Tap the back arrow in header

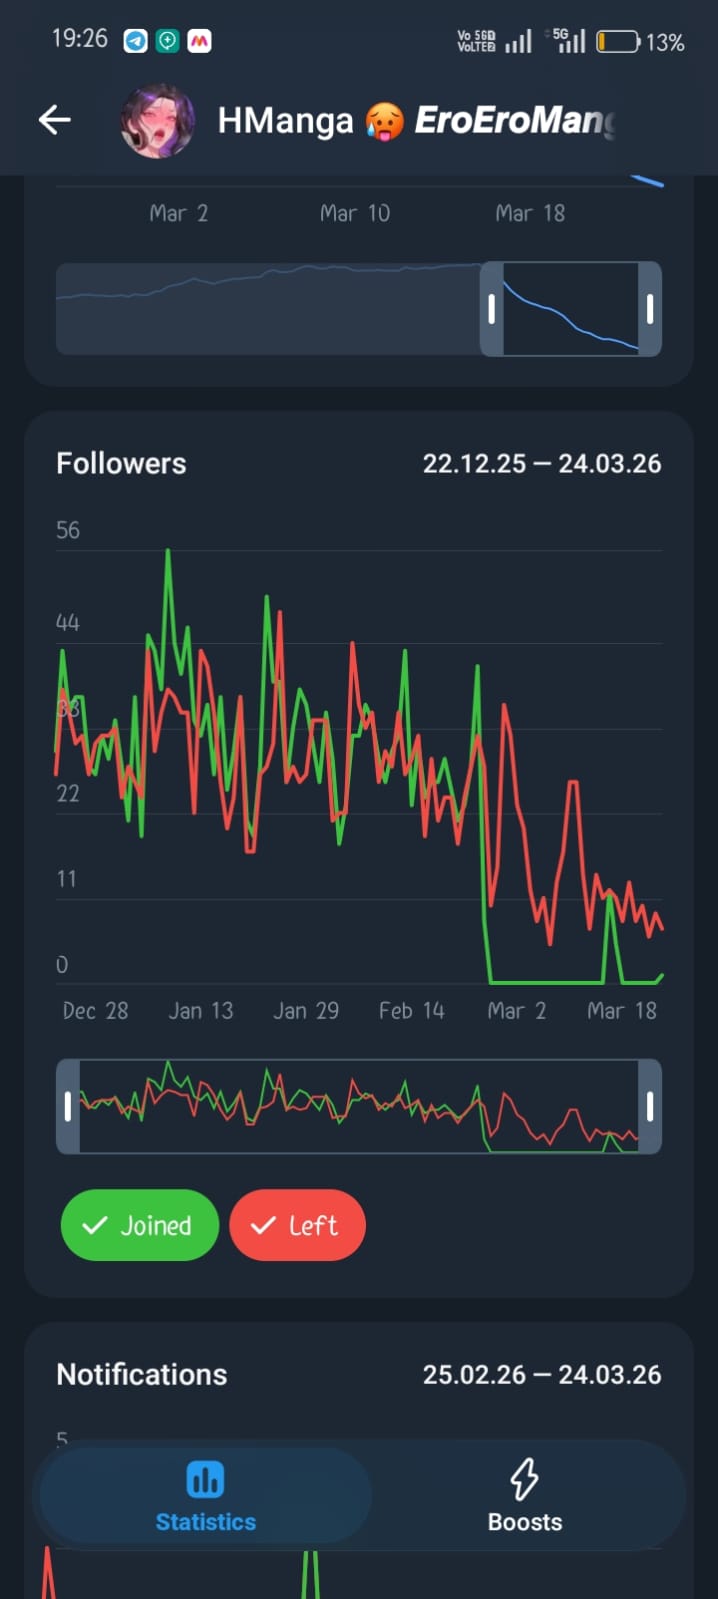click(x=55, y=121)
